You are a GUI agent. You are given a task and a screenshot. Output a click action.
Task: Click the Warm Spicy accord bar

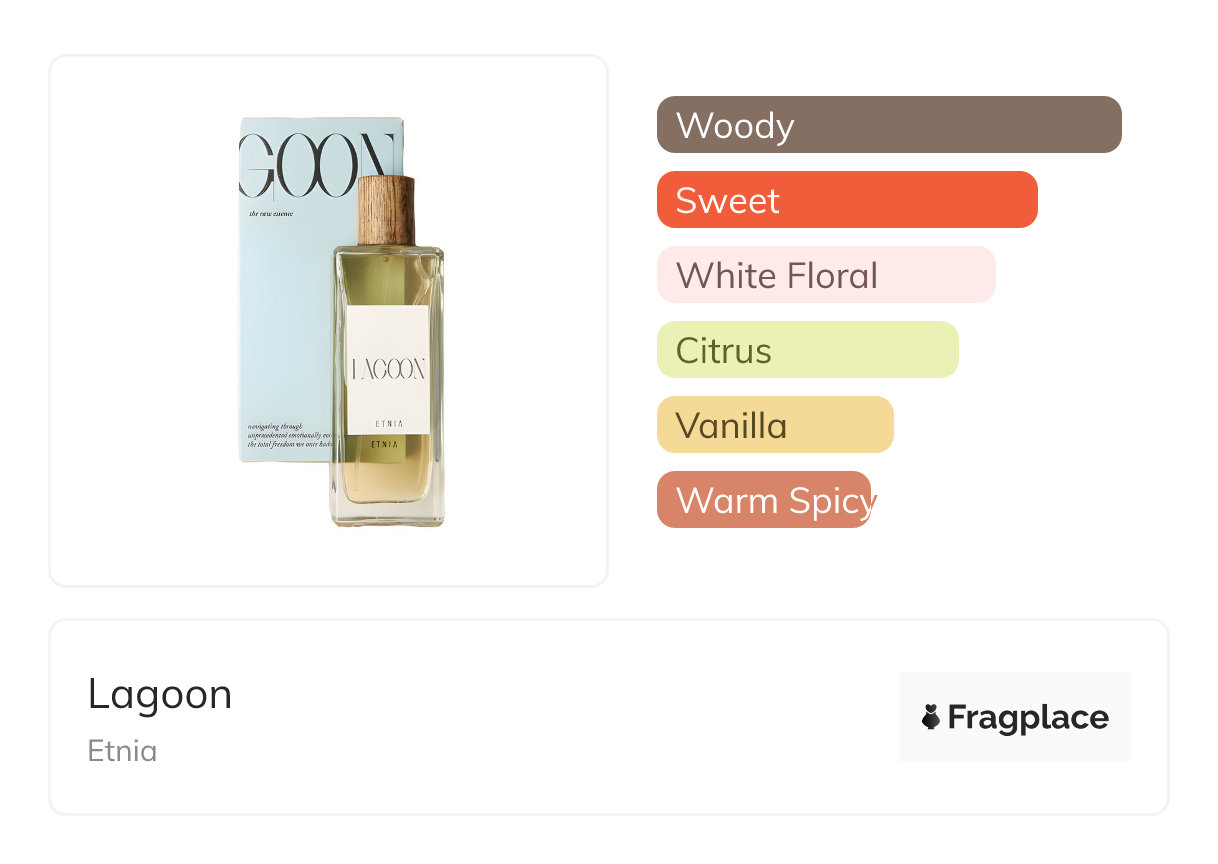[763, 500]
